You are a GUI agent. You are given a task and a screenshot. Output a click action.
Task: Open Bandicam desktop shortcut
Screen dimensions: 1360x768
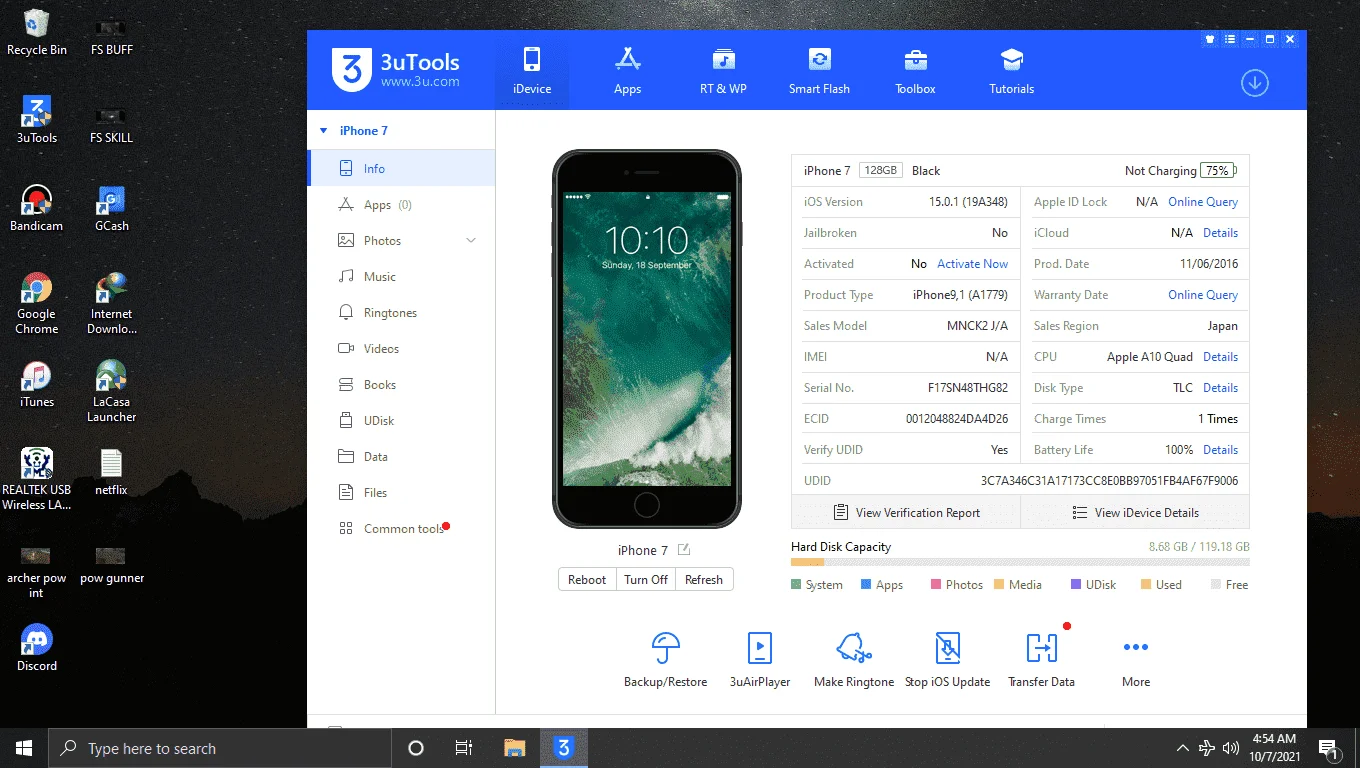[x=37, y=209]
